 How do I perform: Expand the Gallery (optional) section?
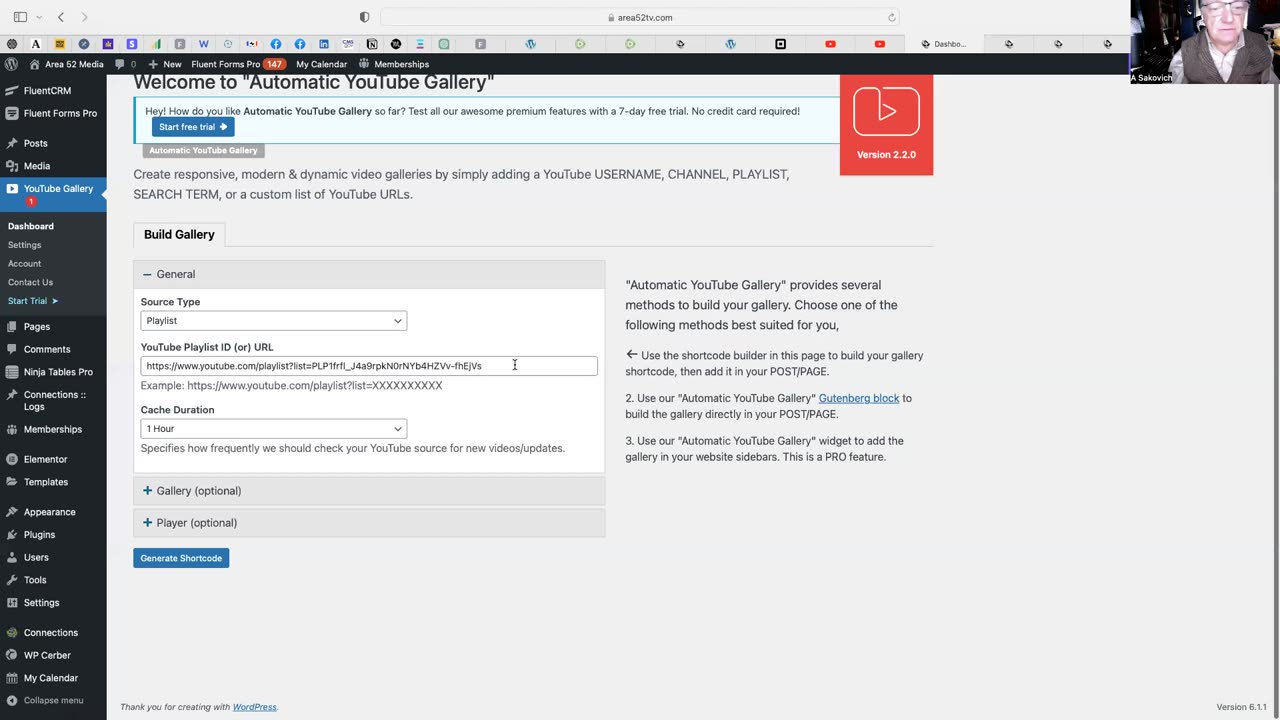[369, 491]
